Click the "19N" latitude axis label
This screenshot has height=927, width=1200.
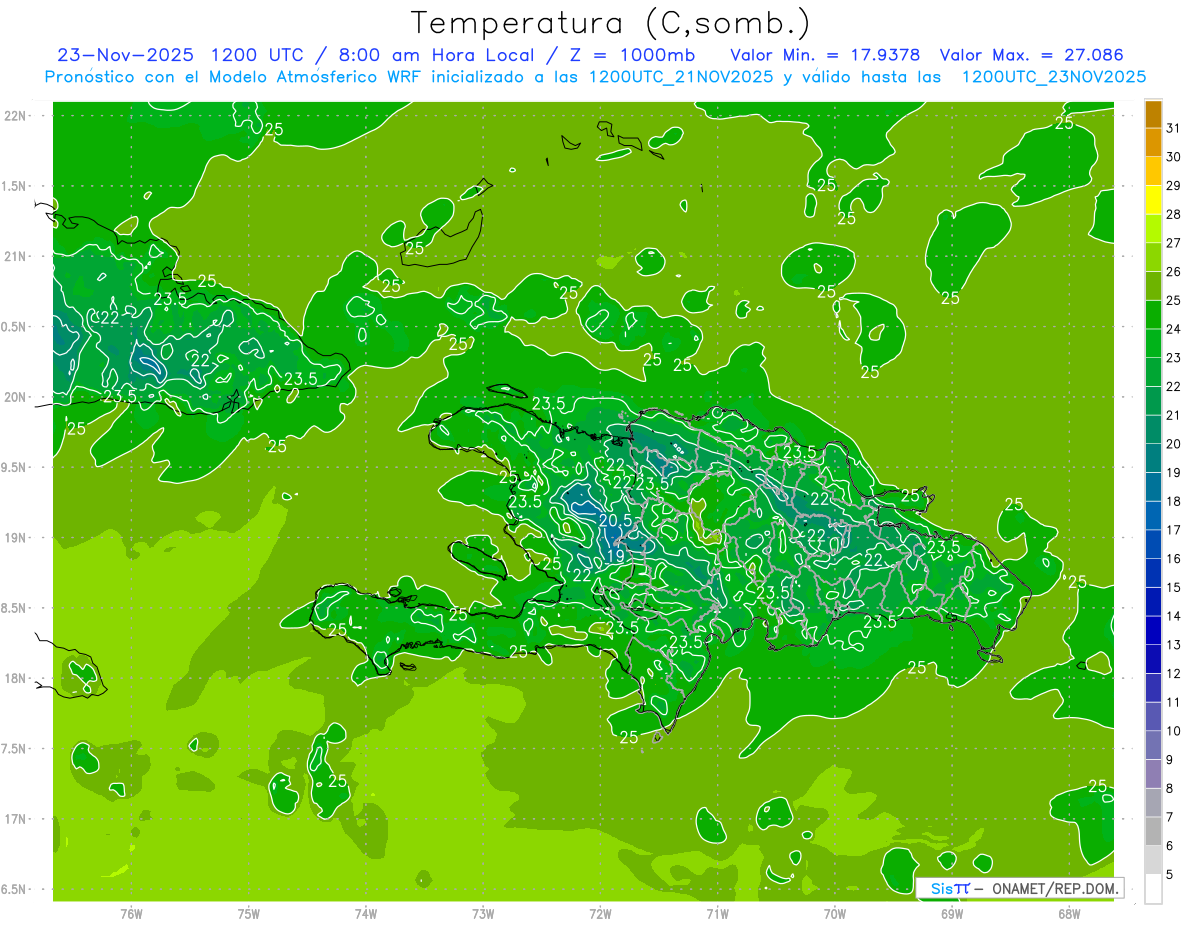[x=15, y=537]
